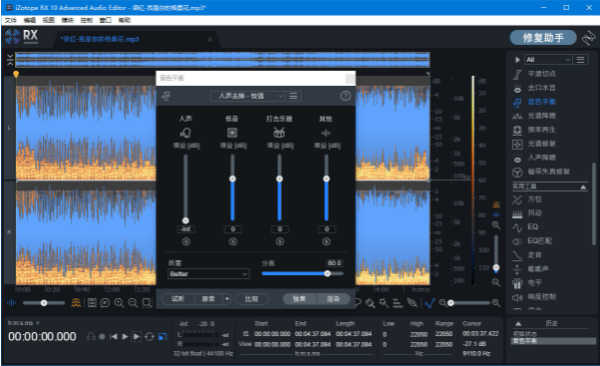
Task: Click the 人声 gain value field
Action: (186, 229)
